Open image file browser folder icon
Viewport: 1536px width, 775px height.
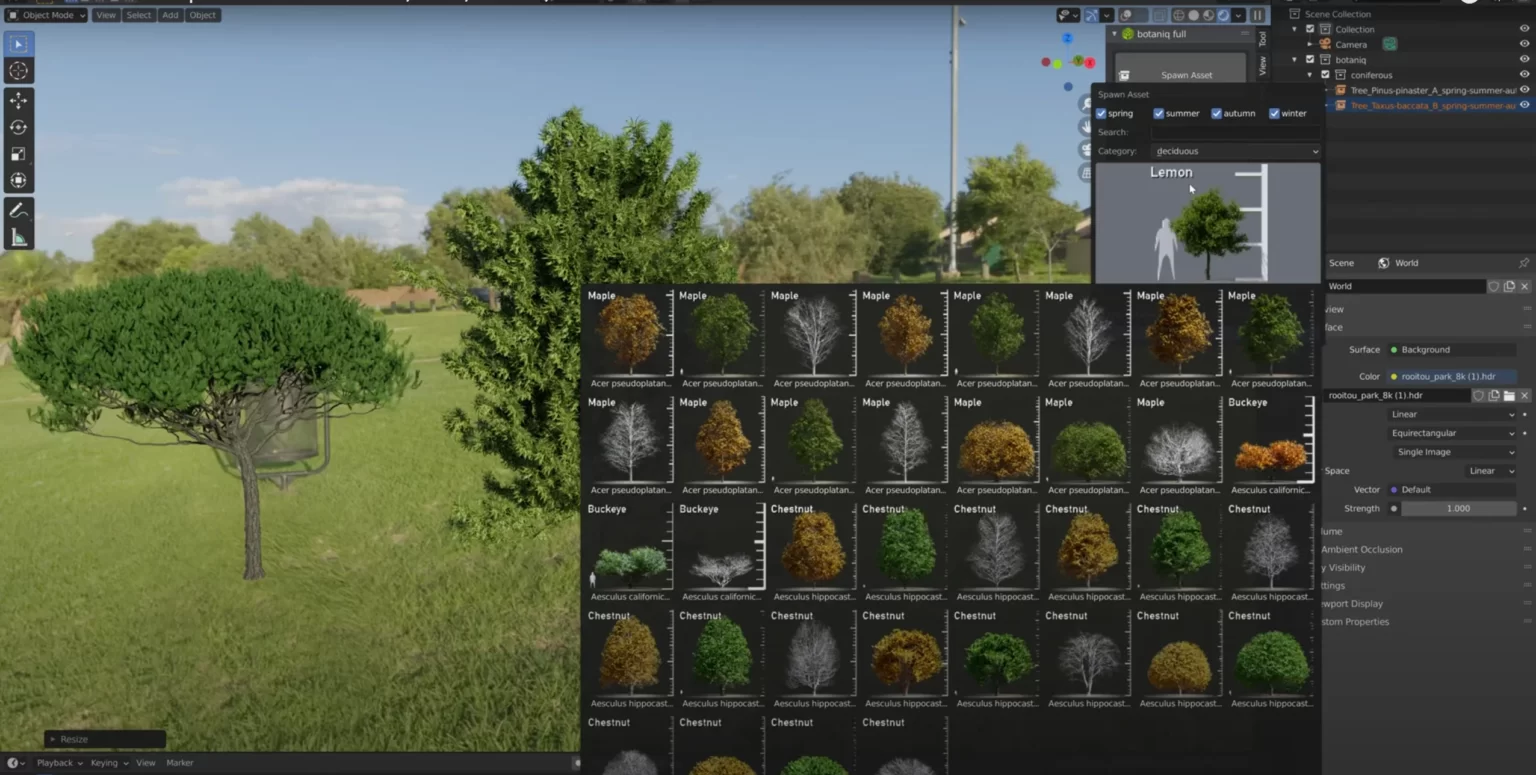coord(1509,395)
